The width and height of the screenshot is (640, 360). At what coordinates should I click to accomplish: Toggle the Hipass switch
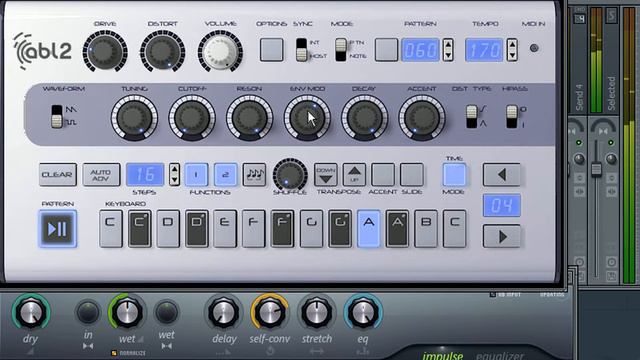[x=511, y=116]
